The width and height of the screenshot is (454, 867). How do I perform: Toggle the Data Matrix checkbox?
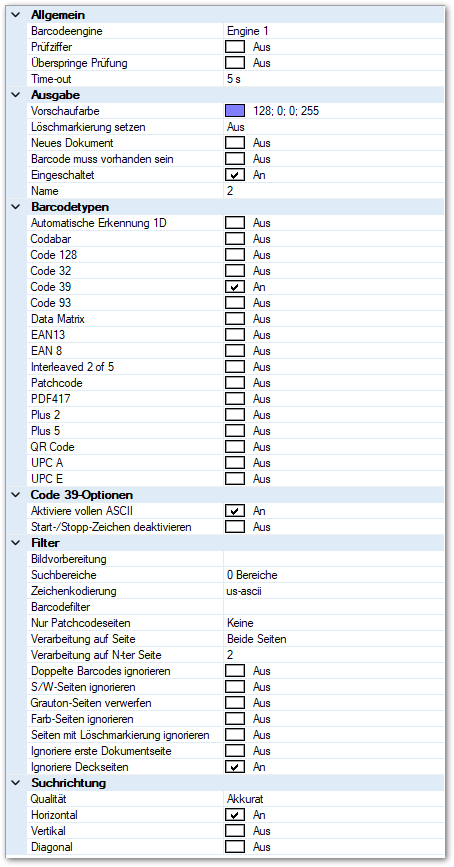[x=235, y=319]
